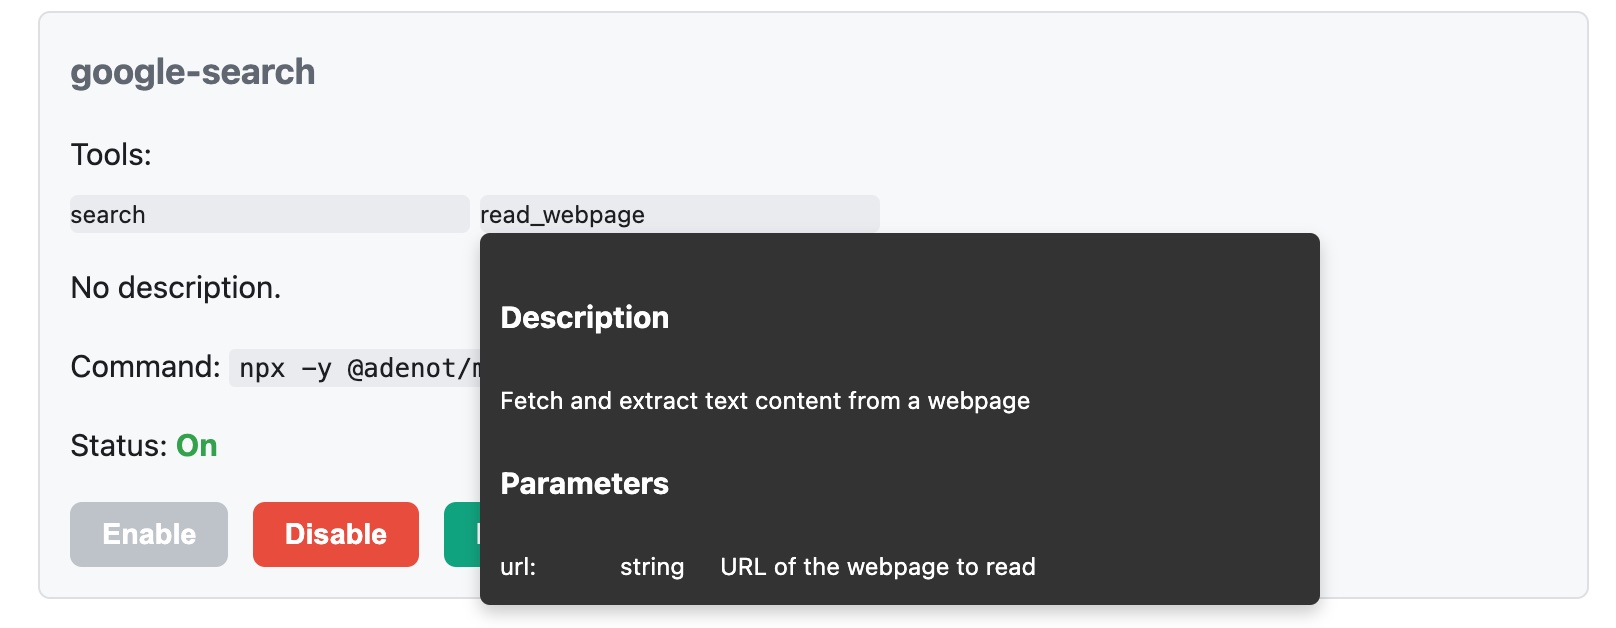
Task: Click the "Command:" label
Action: (145, 367)
